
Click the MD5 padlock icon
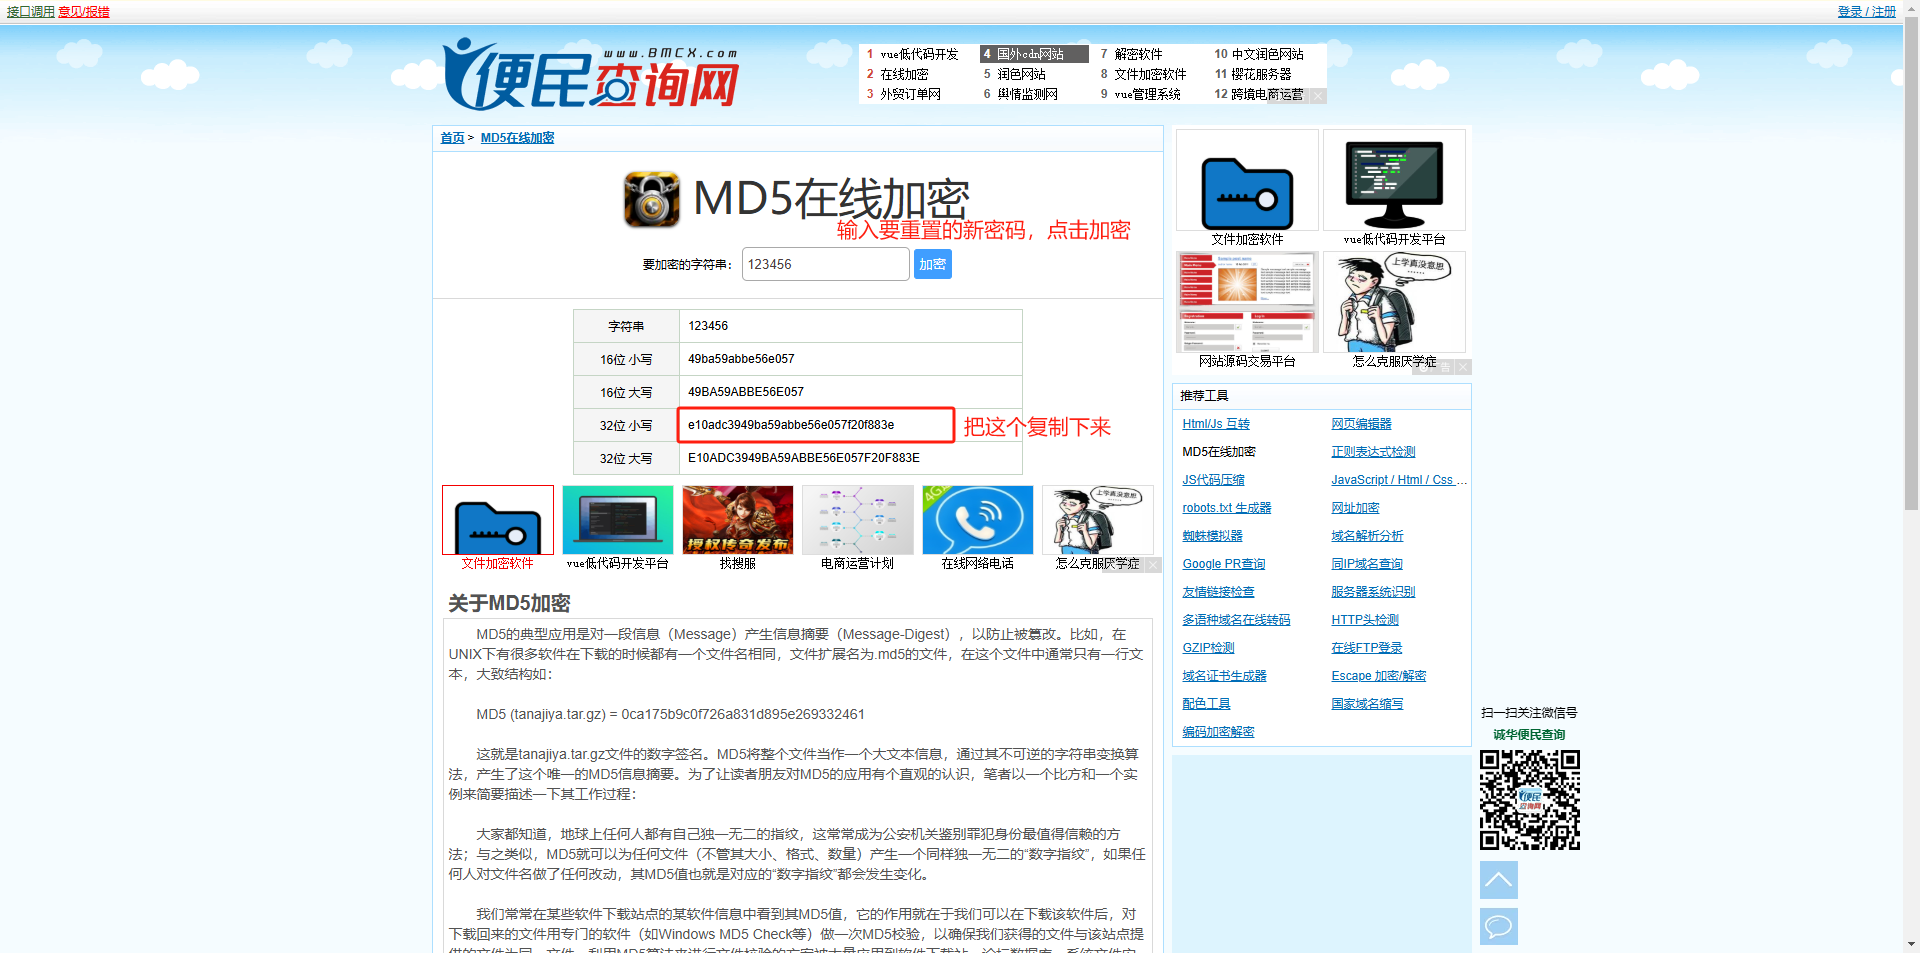651,199
